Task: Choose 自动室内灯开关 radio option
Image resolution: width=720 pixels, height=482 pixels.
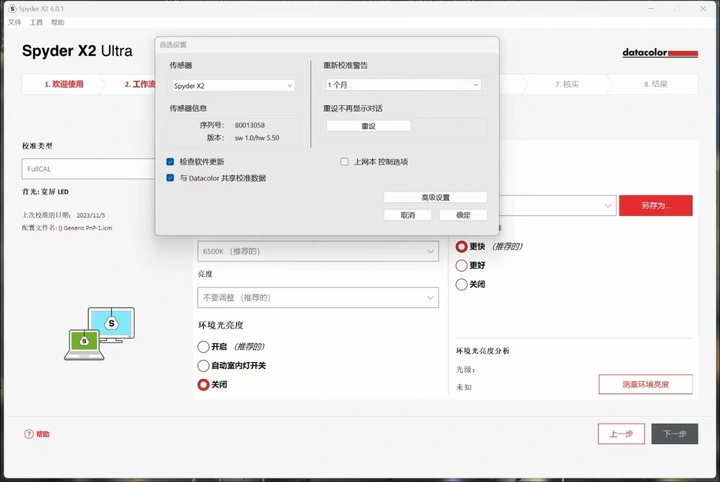Action: [204, 365]
